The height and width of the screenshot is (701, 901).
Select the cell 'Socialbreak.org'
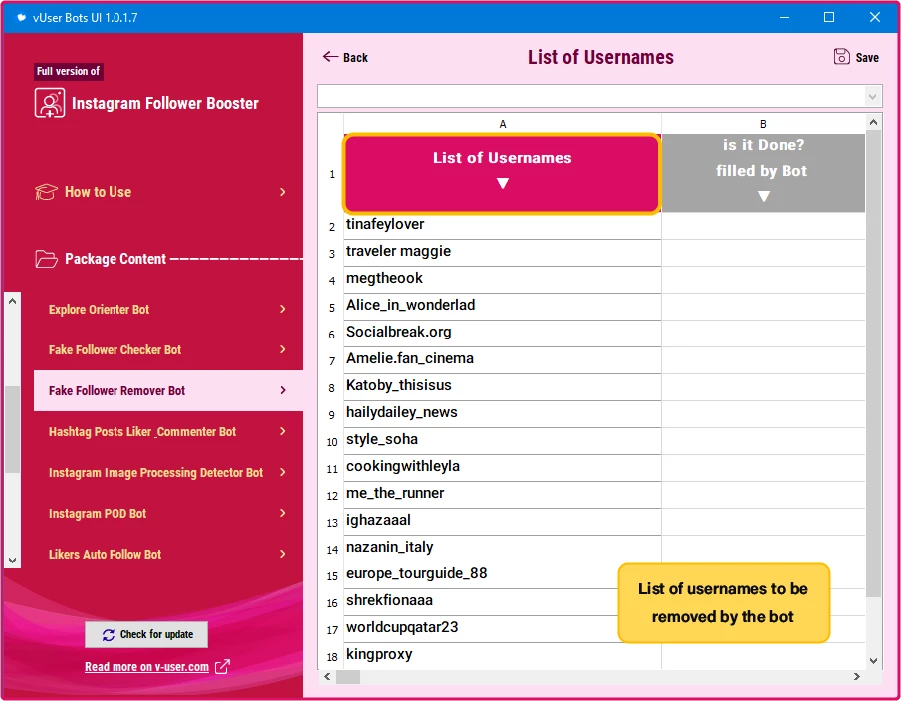pos(502,333)
